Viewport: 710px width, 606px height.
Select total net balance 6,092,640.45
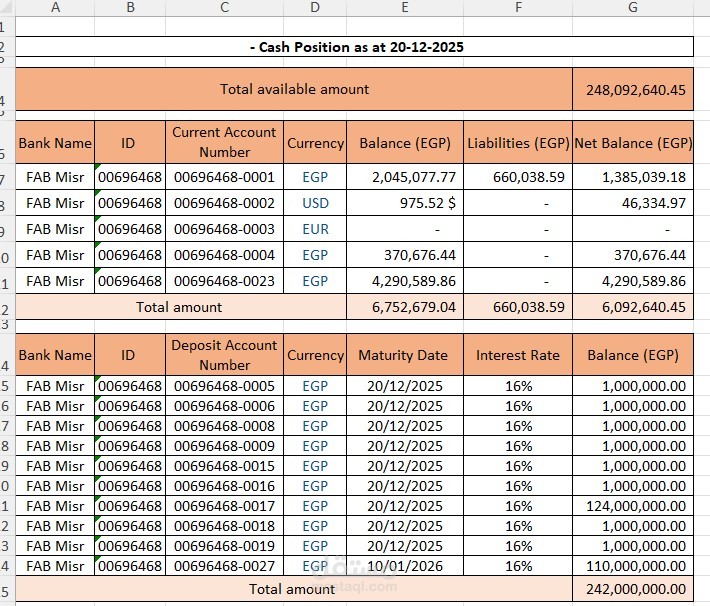pyautogui.click(x=633, y=307)
